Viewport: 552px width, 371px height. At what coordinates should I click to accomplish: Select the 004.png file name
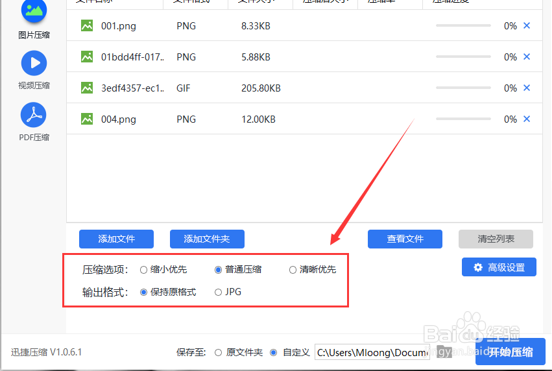point(119,119)
